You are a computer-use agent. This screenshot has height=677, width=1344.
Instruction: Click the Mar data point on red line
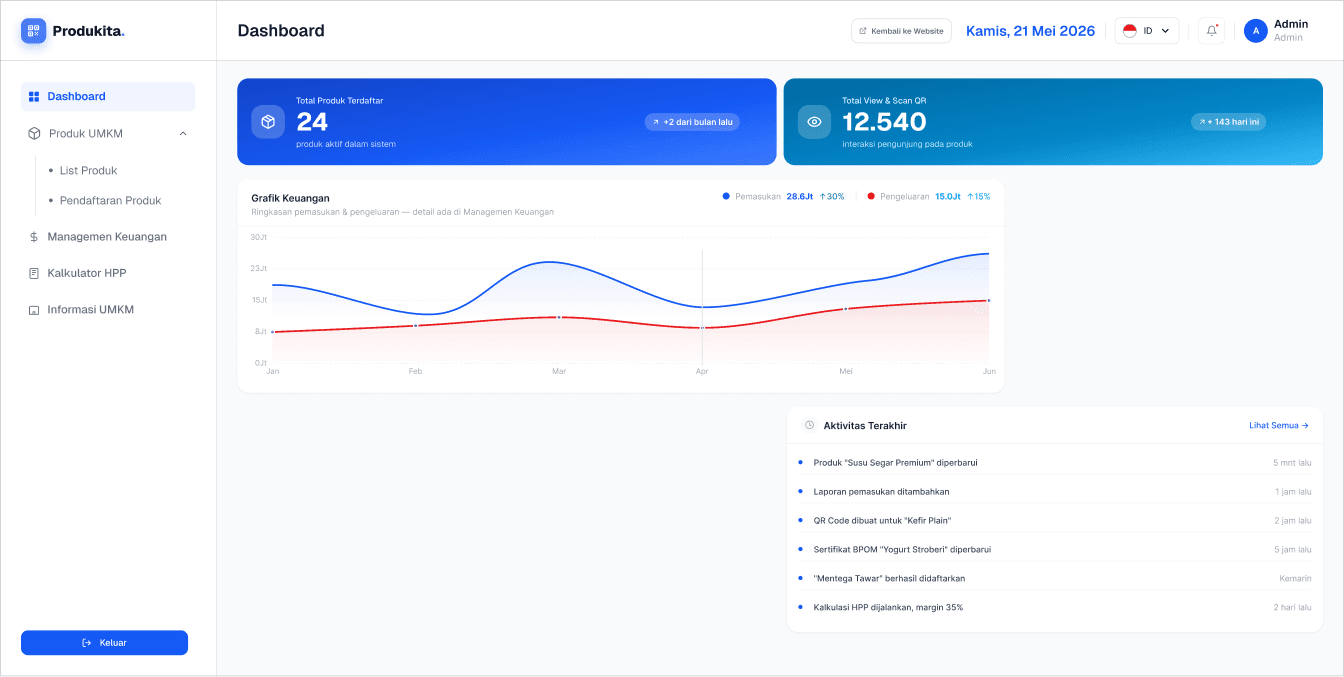pos(559,317)
